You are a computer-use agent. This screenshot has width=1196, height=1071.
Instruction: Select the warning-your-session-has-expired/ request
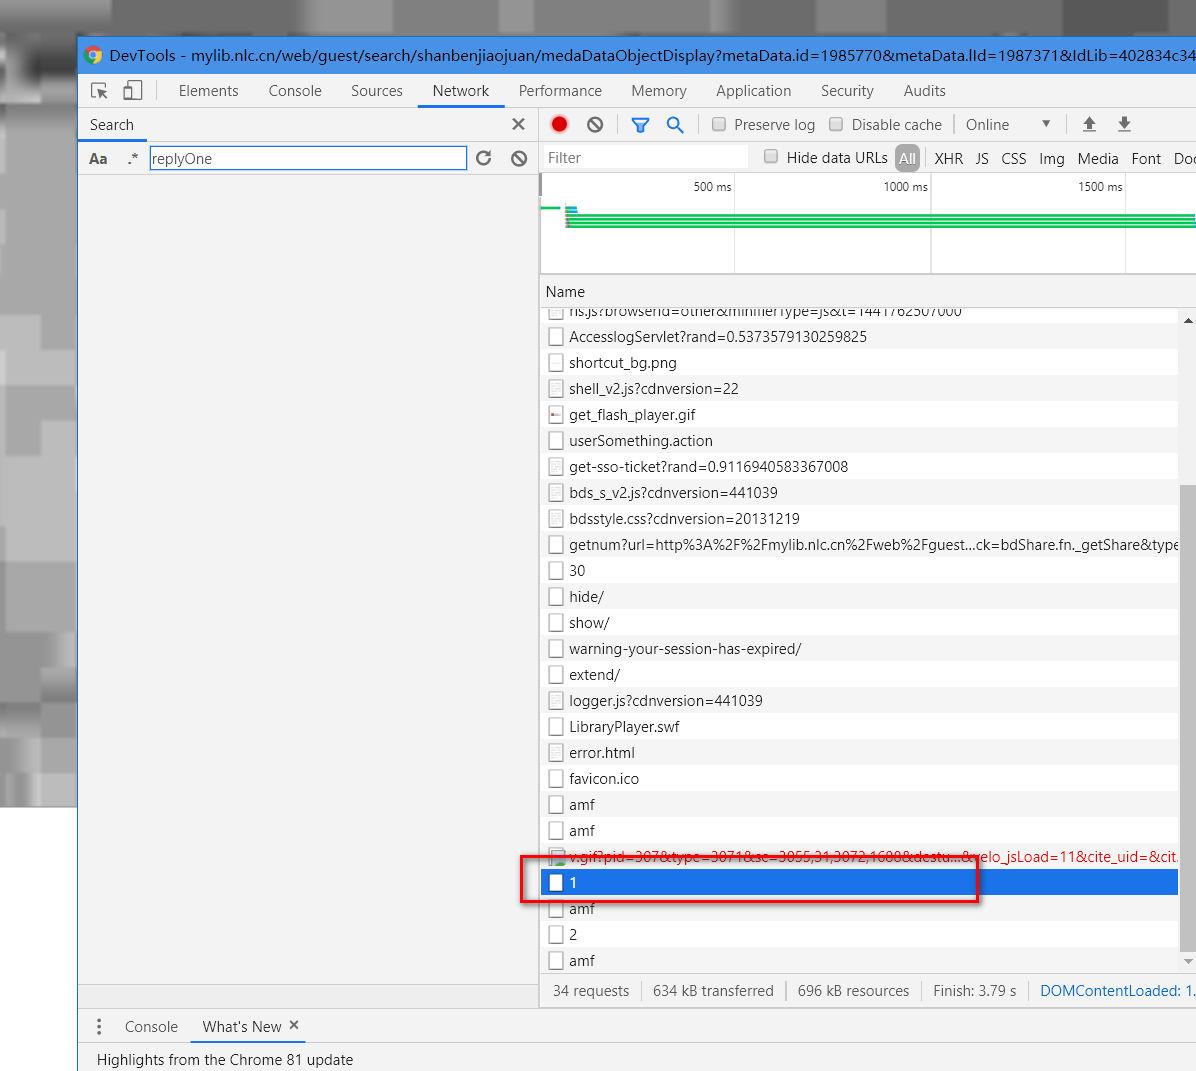859,649
